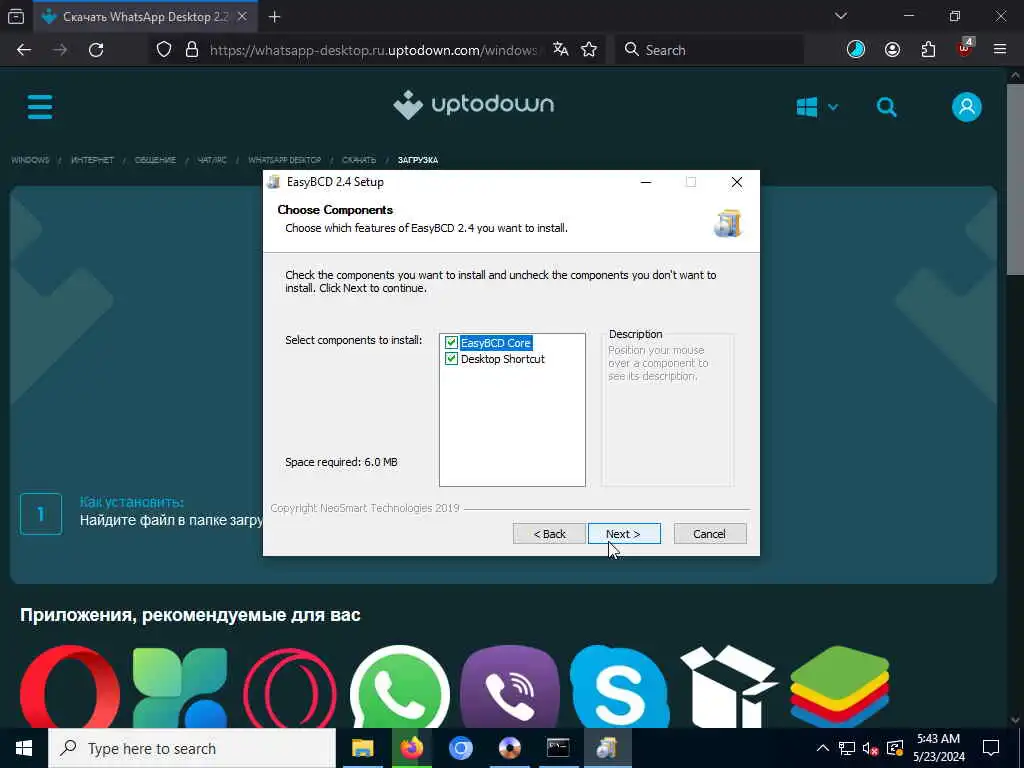Cancel the EasyBCD installation
The height and width of the screenshot is (768, 1024).
click(709, 534)
